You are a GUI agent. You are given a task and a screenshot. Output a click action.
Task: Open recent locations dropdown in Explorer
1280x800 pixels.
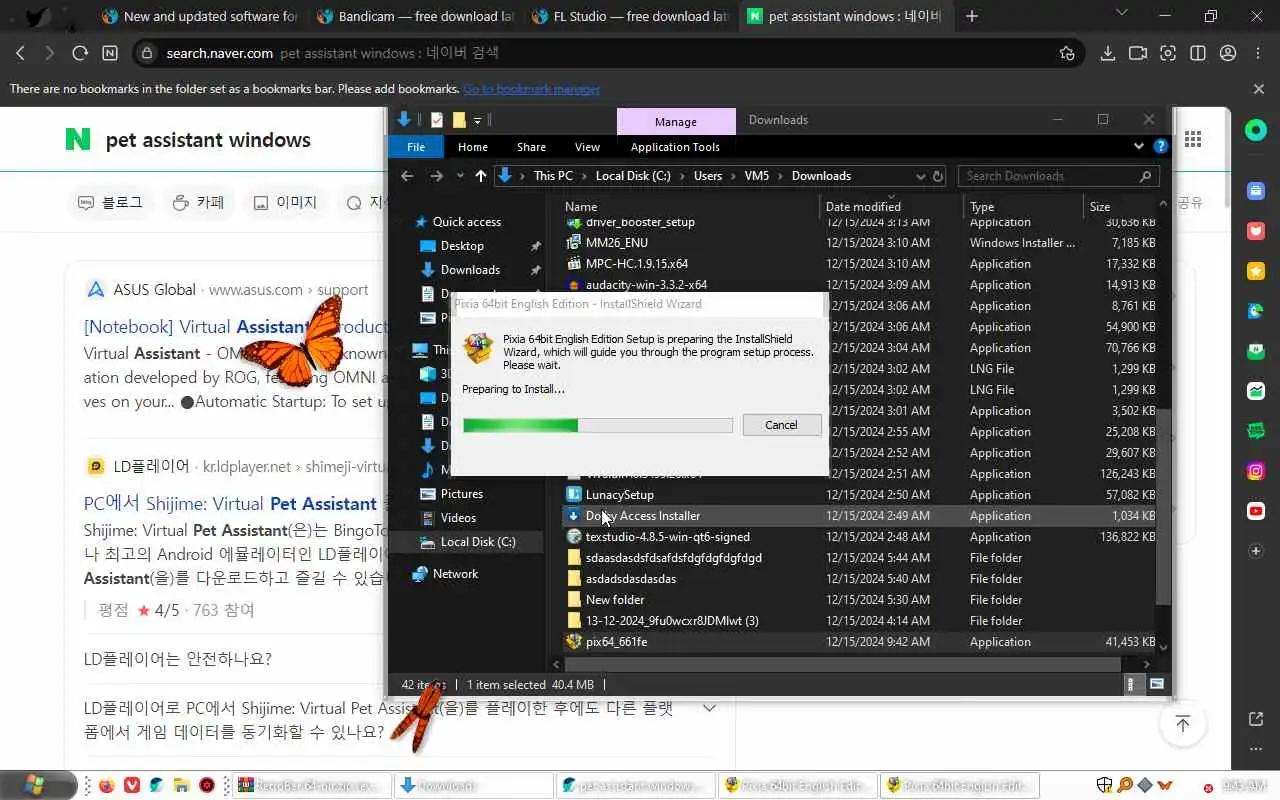click(460, 176)
